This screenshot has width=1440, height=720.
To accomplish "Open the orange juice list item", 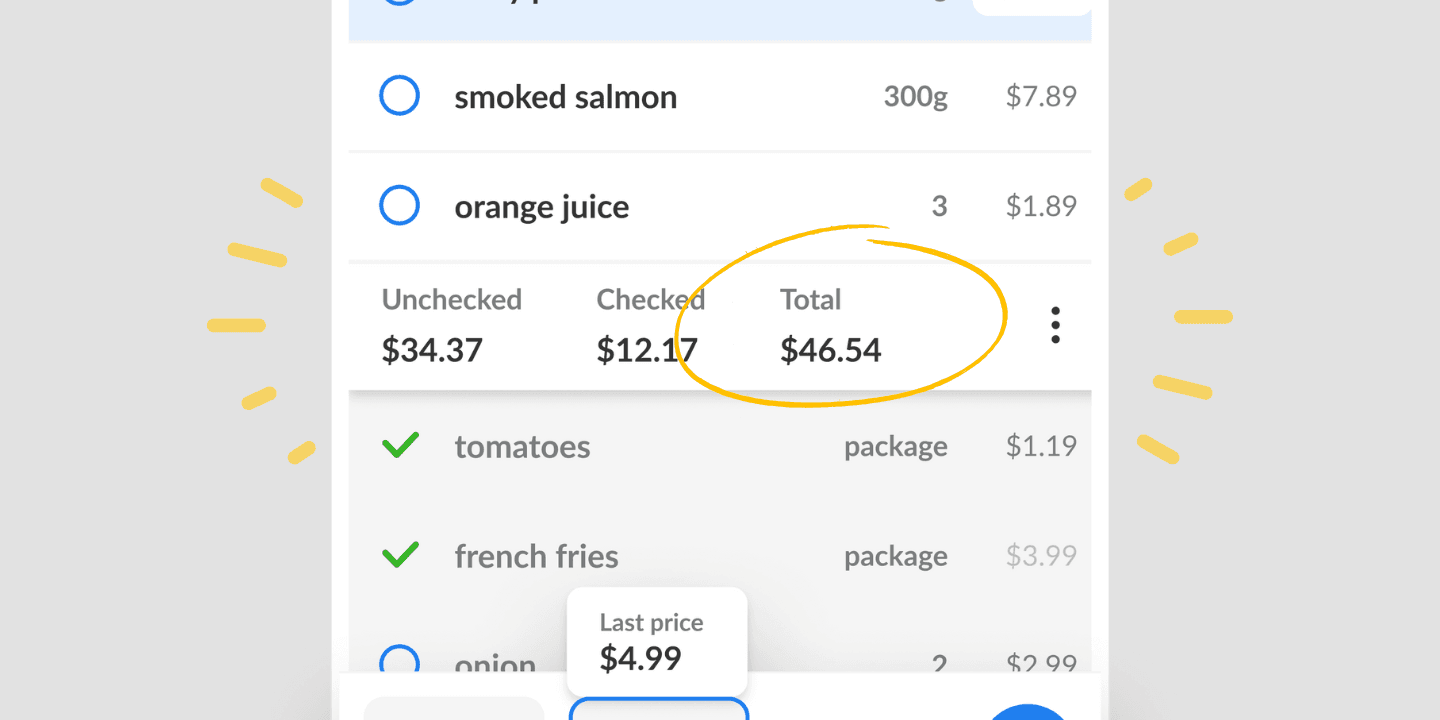I will (x=541, y=207).
